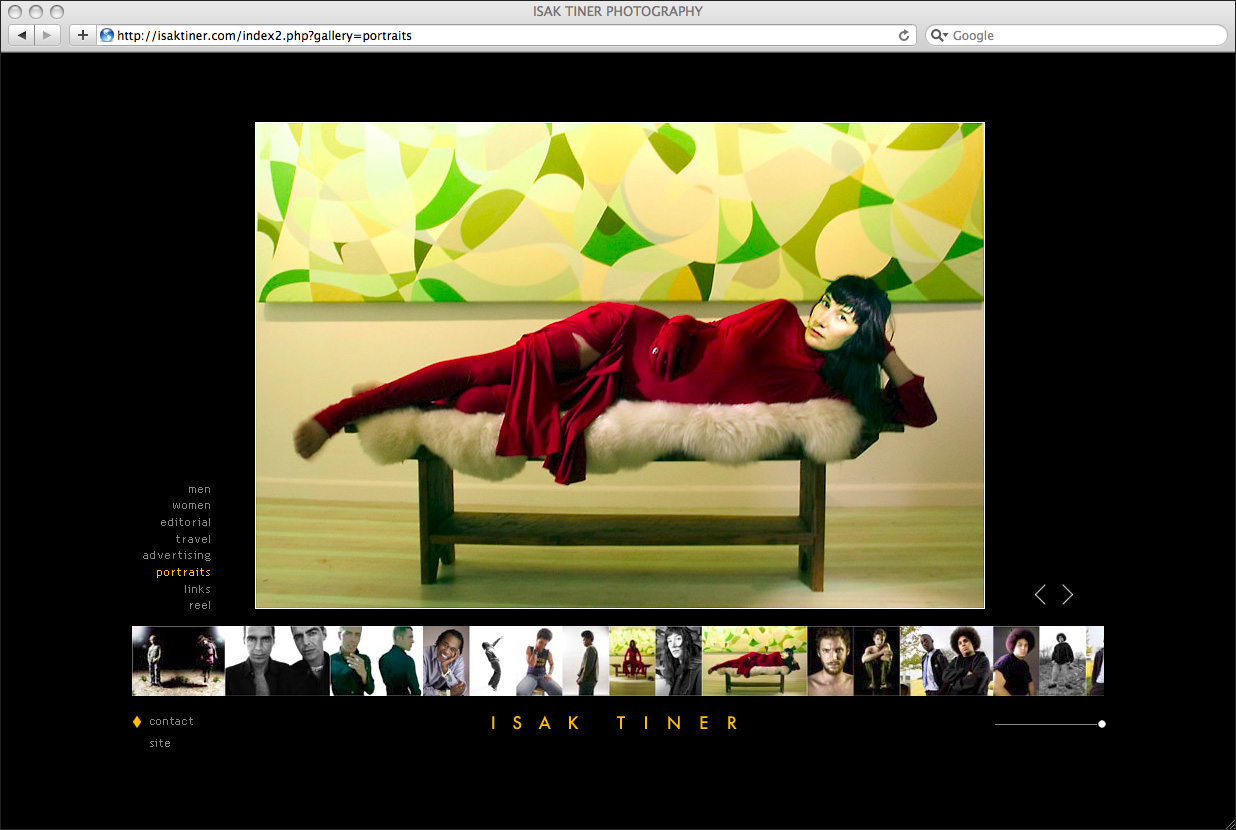The width and height of the screenshot is (1236, 830).
Task: Open the reel section
Action: [200, 605]
